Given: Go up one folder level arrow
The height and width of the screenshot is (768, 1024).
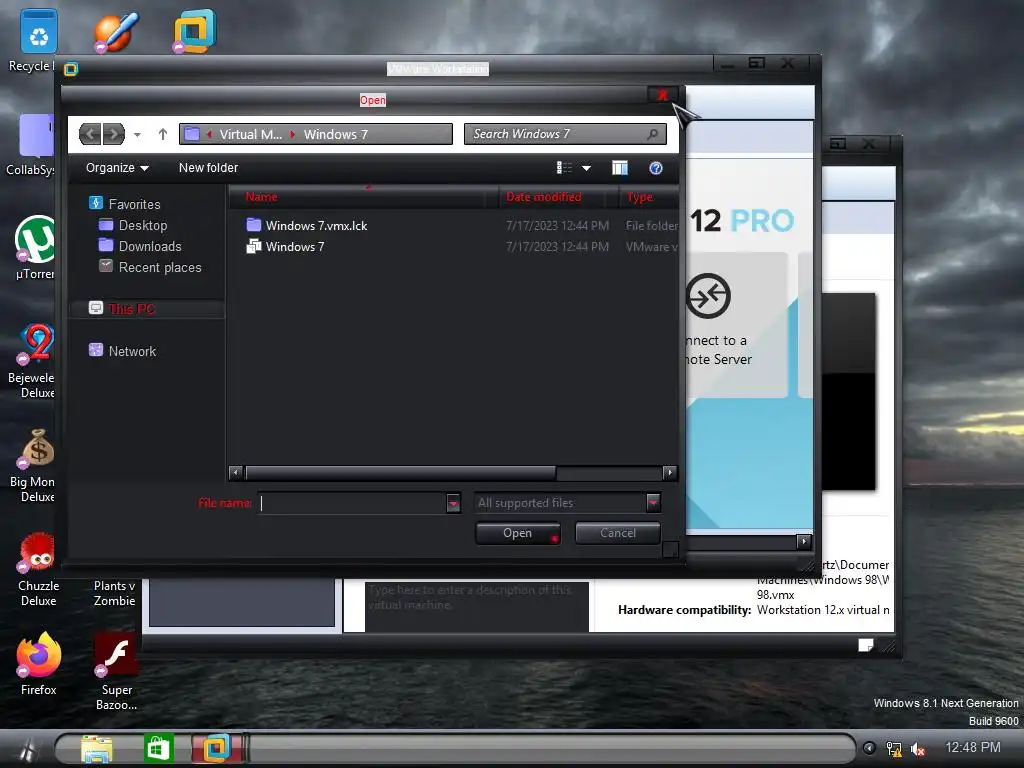Looking at the screenshot, I should coord(163,135).
